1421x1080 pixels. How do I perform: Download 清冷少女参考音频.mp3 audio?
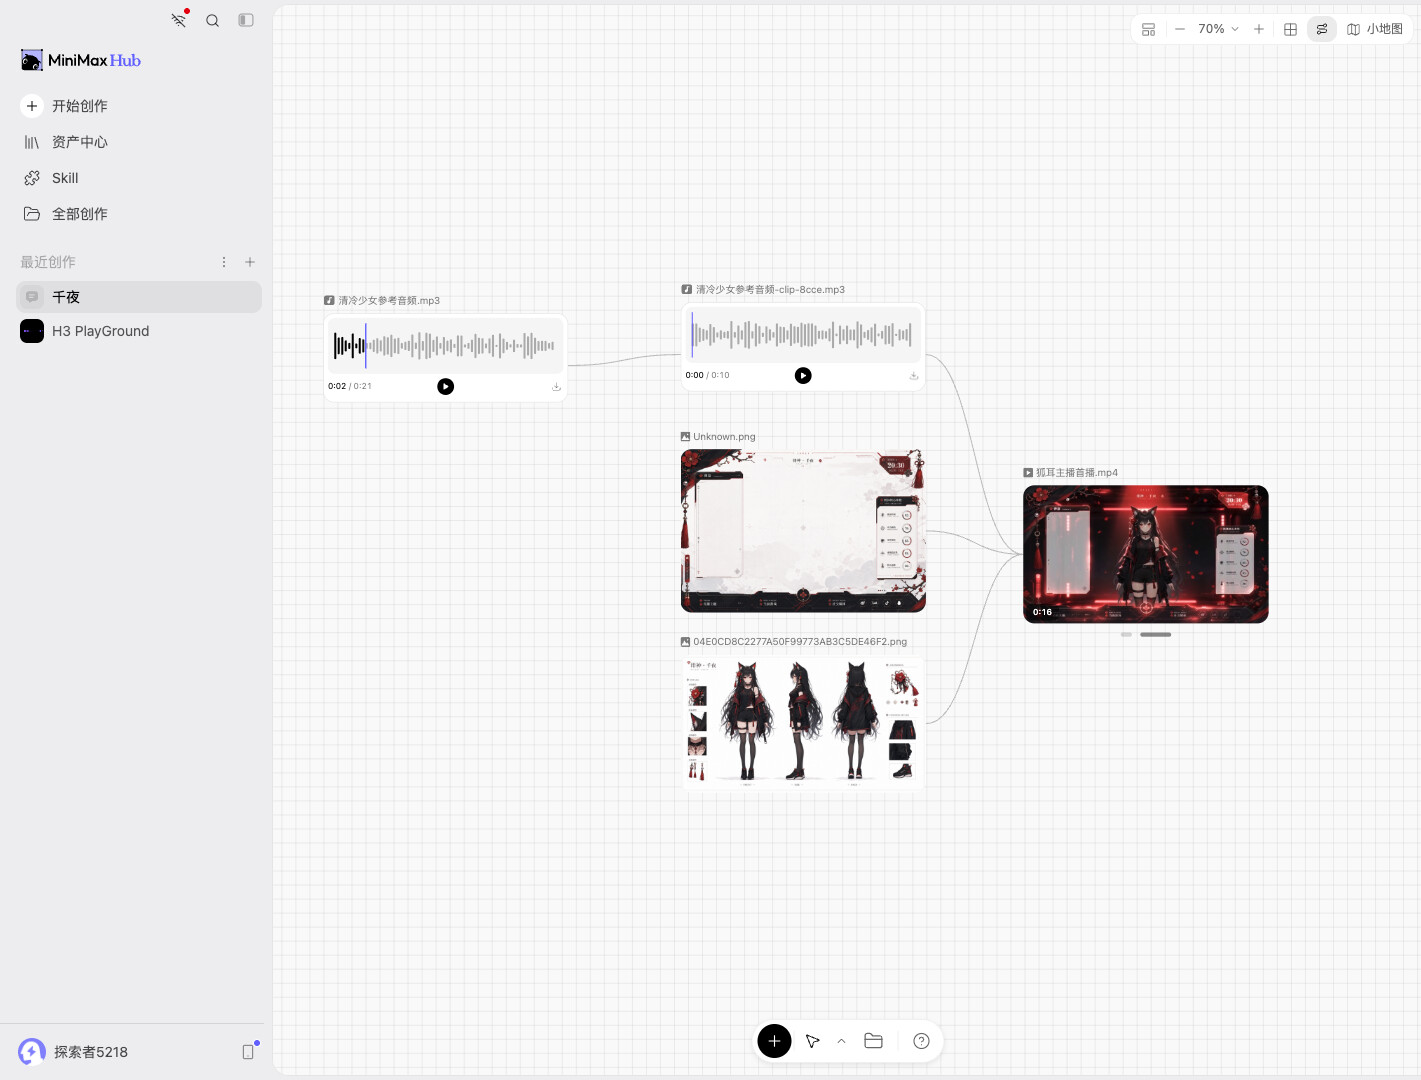click(x=557, y=387)
